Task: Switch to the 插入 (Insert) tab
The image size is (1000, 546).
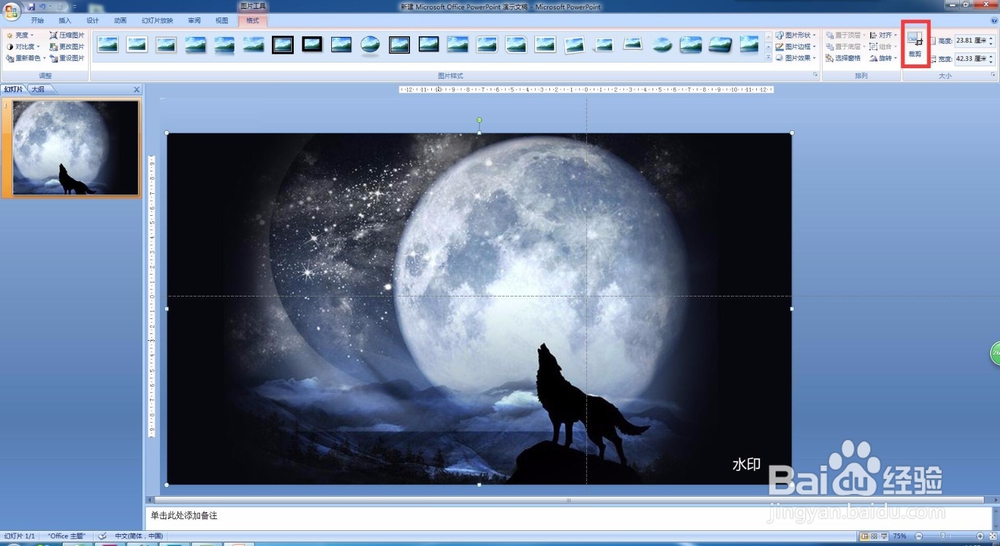Action: (x=65, y=20)
